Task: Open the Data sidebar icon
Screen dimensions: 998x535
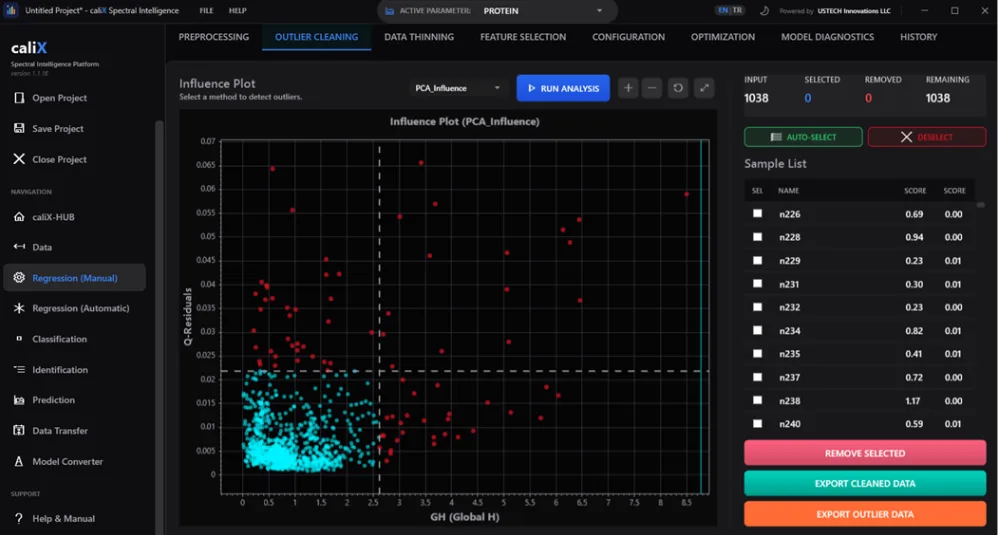Action: [x=19, y=247]
